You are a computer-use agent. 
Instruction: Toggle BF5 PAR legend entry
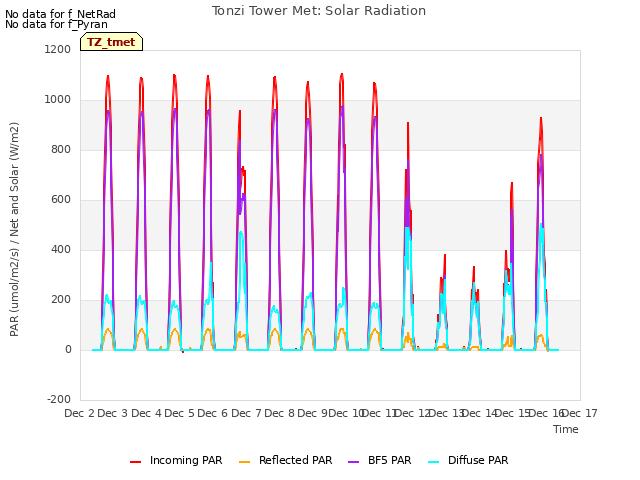click(380, 460)
